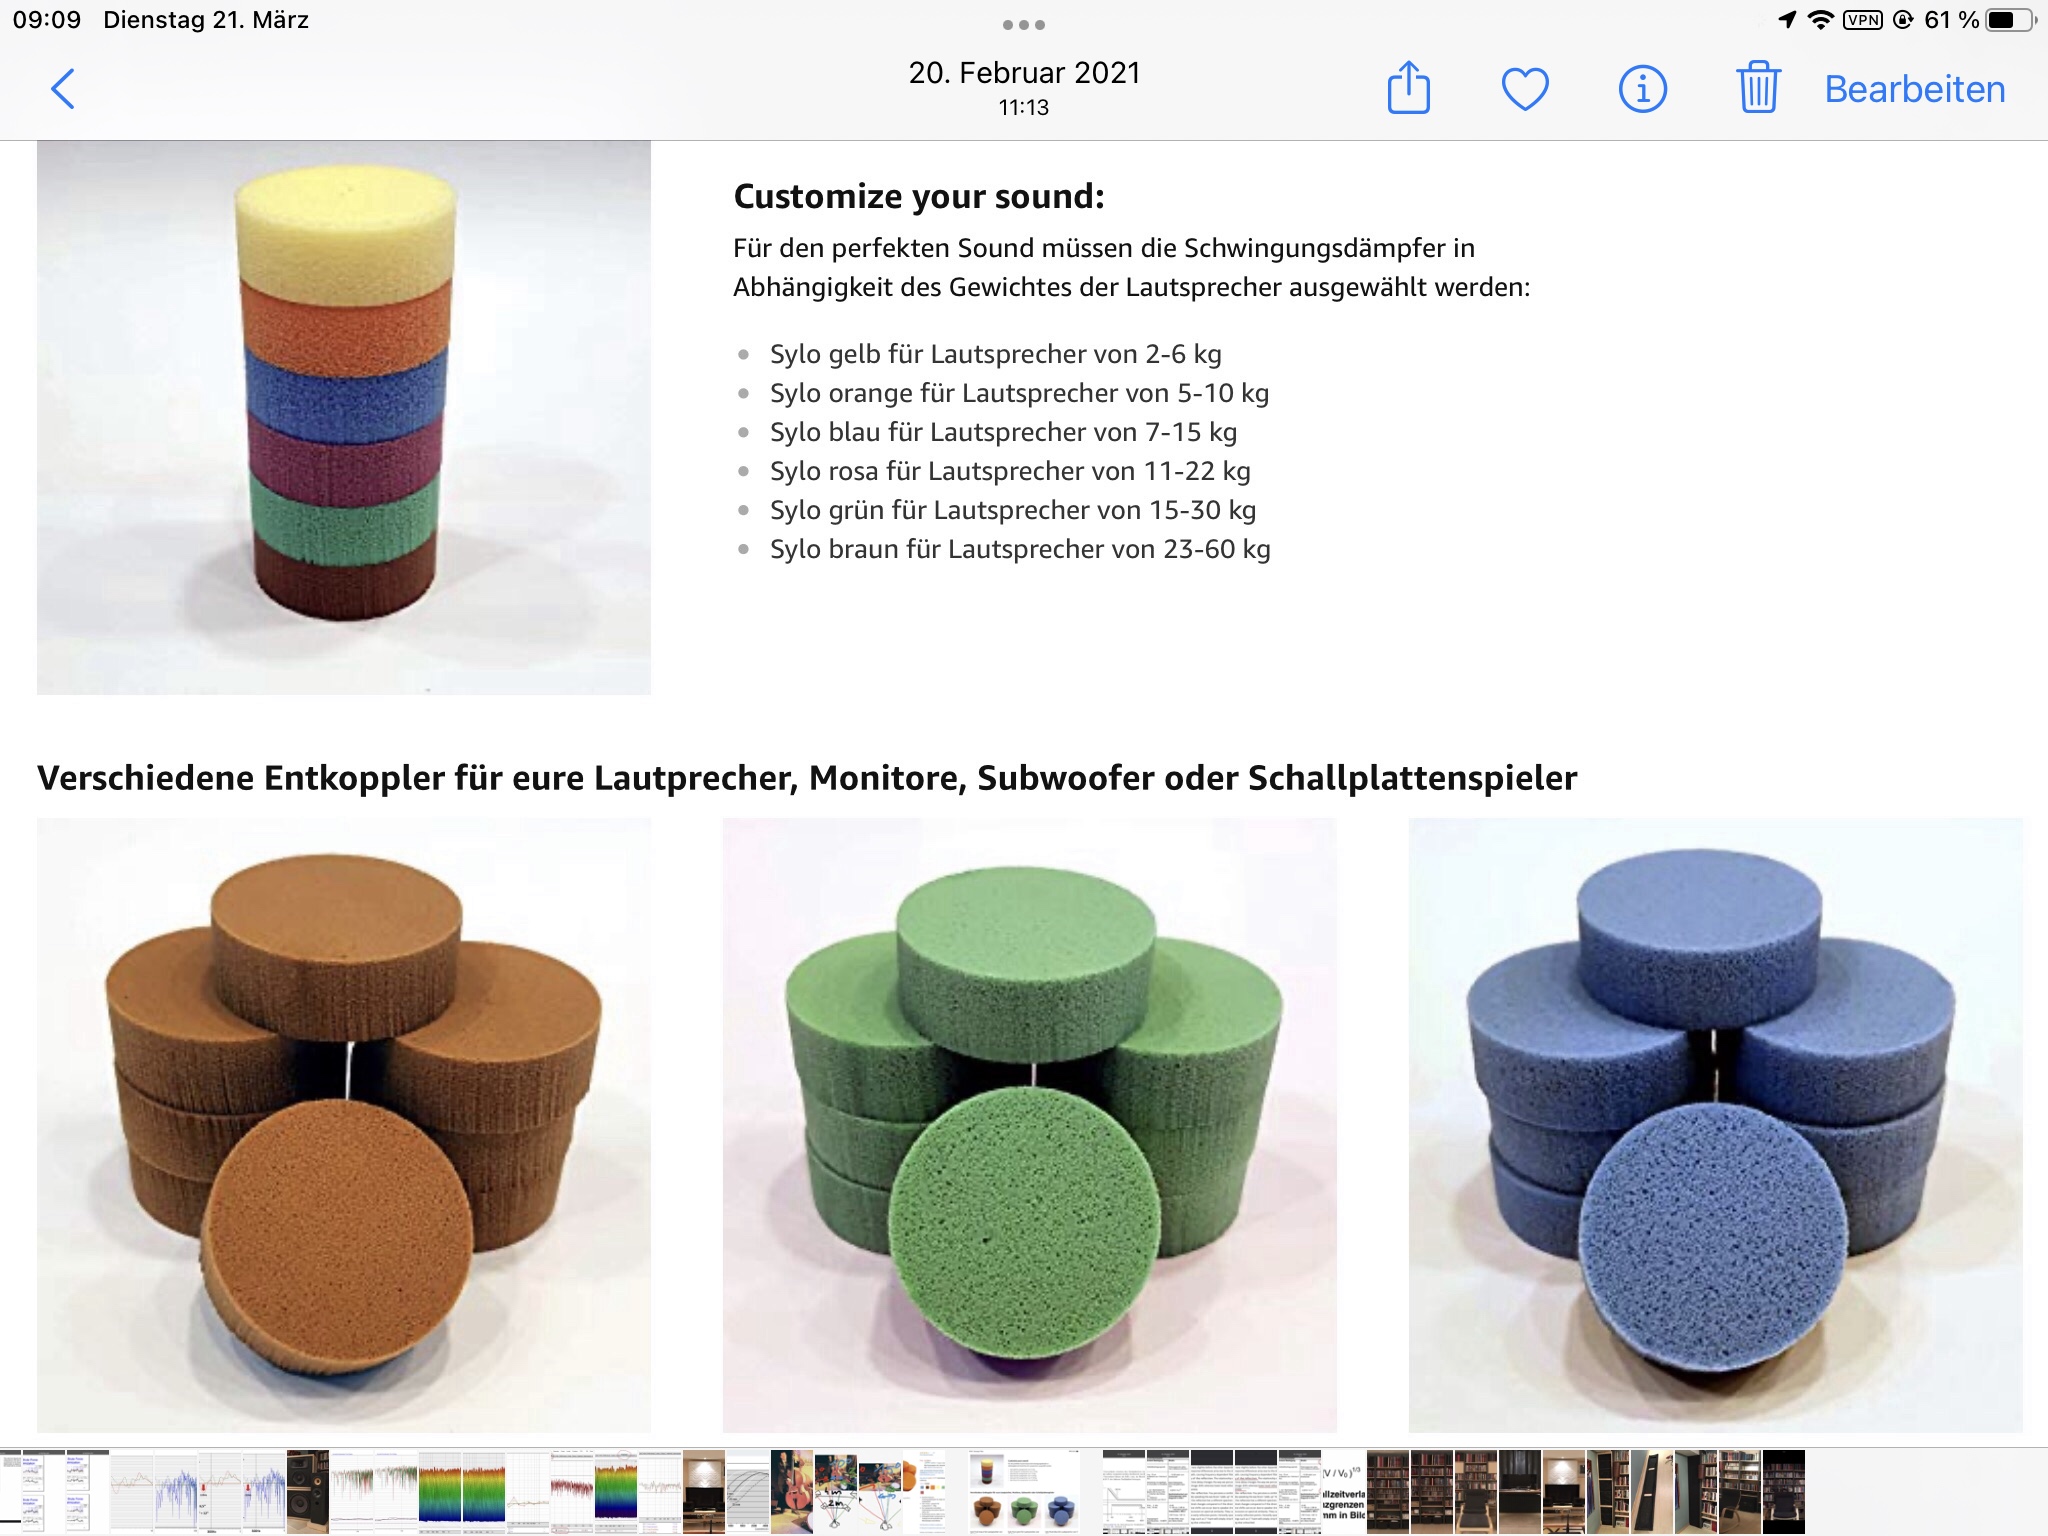Select the loudspeaker thumbnail in the strip
Viewport: 2048px width, 1536px height.
coord(308,1491)
